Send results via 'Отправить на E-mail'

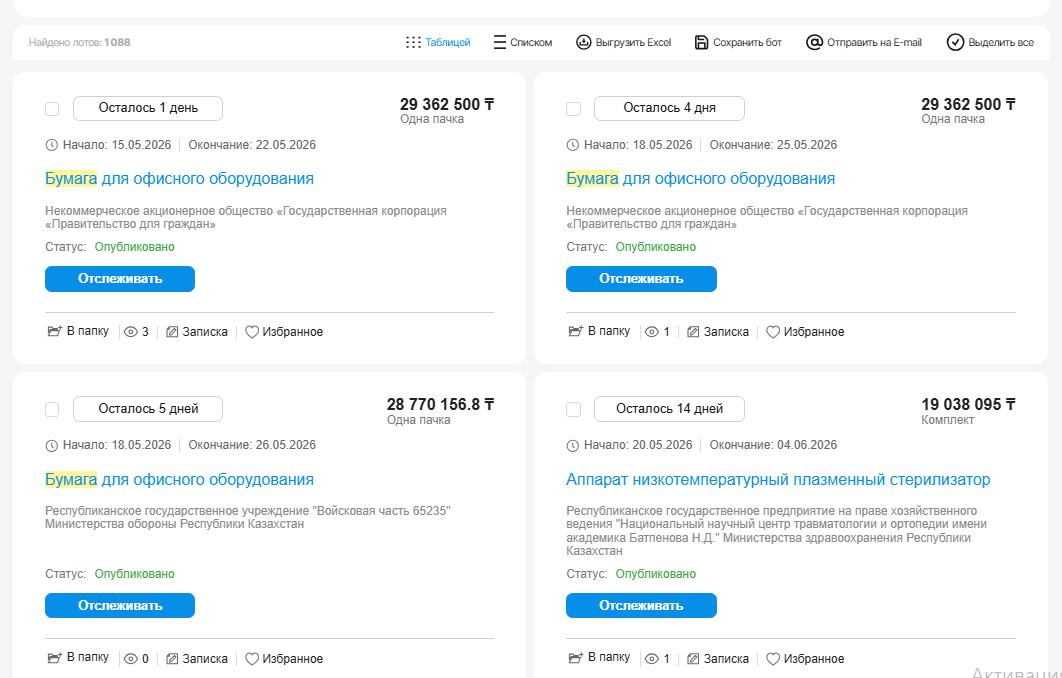(864, 42)
